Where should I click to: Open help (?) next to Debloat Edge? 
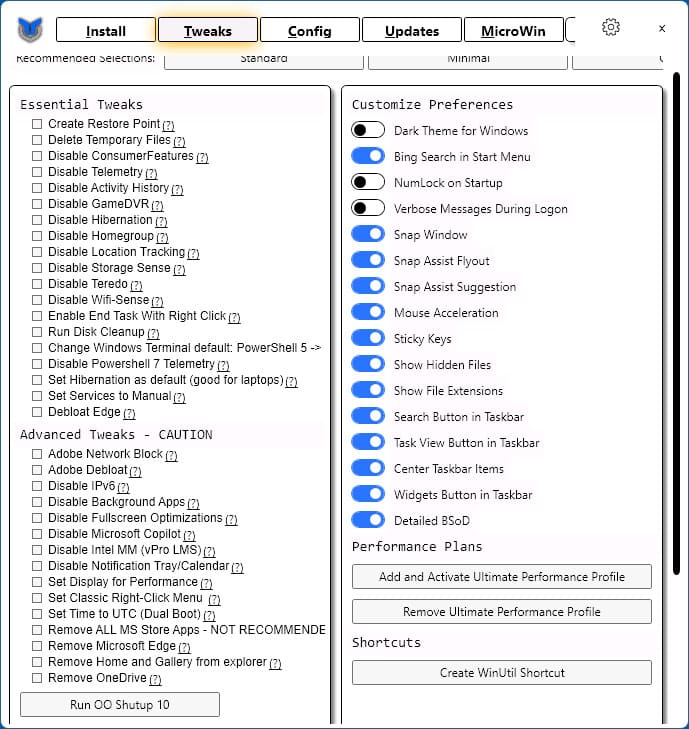click(129, 413)
